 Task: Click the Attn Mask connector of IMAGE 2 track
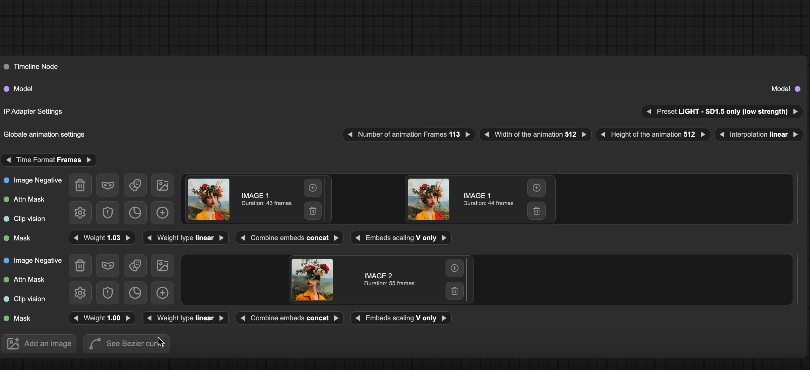(x=6, y=280)
